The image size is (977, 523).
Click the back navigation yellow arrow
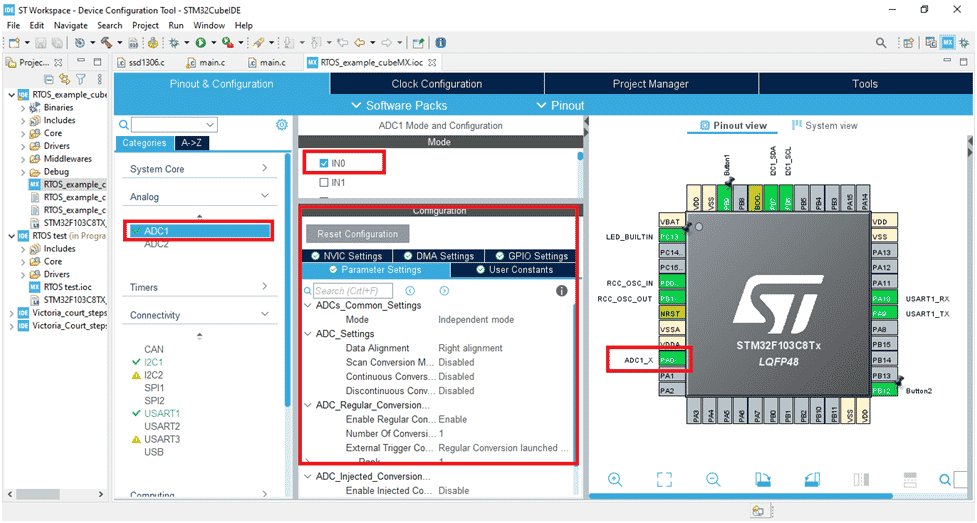point(360,42)
